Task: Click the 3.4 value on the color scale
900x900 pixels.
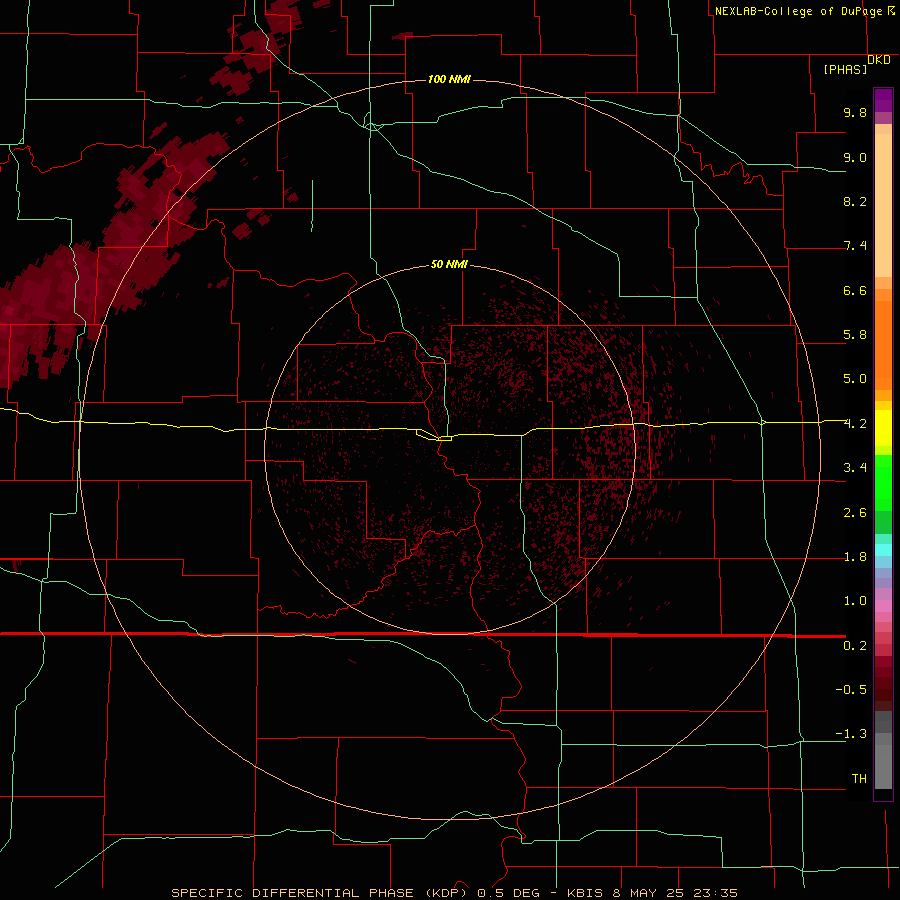Action: click(x=855, y=468)
